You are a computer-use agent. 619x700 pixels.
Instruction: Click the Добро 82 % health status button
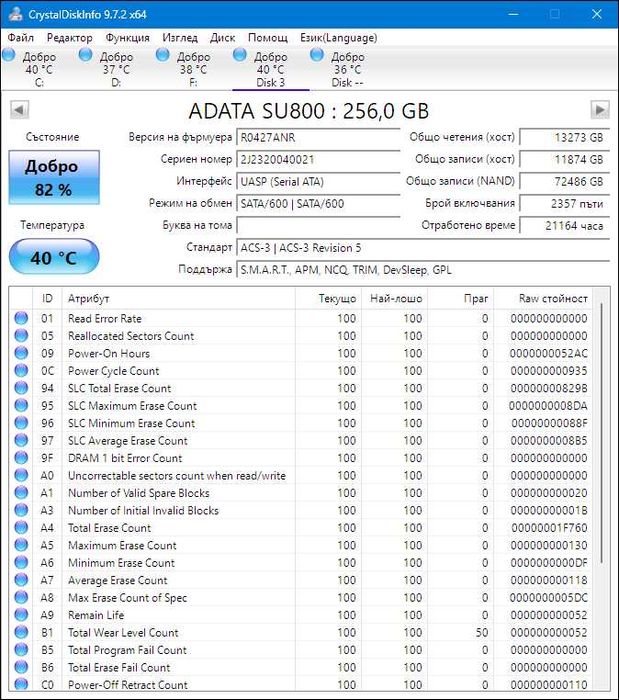[54, 178]
